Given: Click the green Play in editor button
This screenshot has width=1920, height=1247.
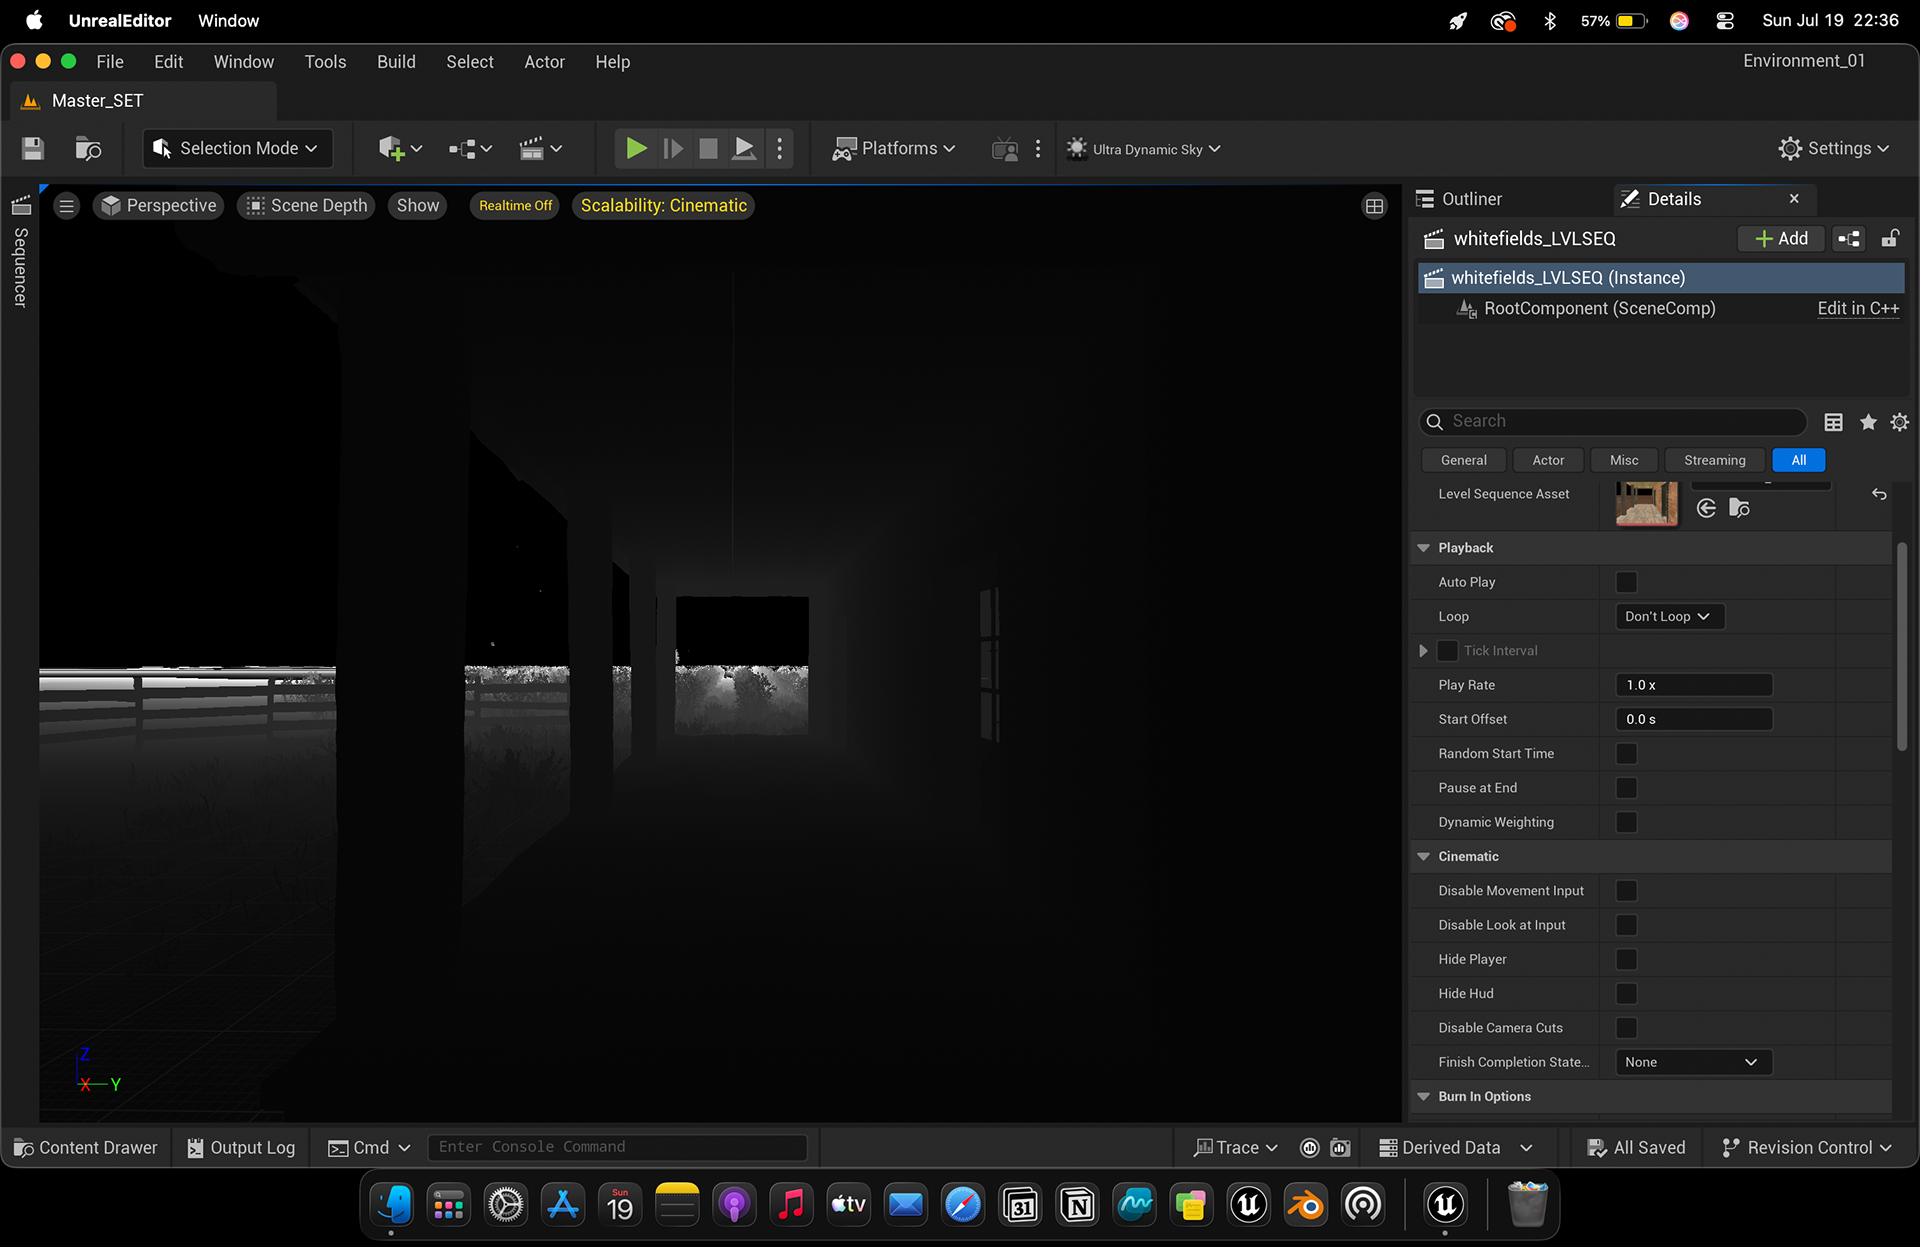Looking at the screenshot, I should pos(636,149).
